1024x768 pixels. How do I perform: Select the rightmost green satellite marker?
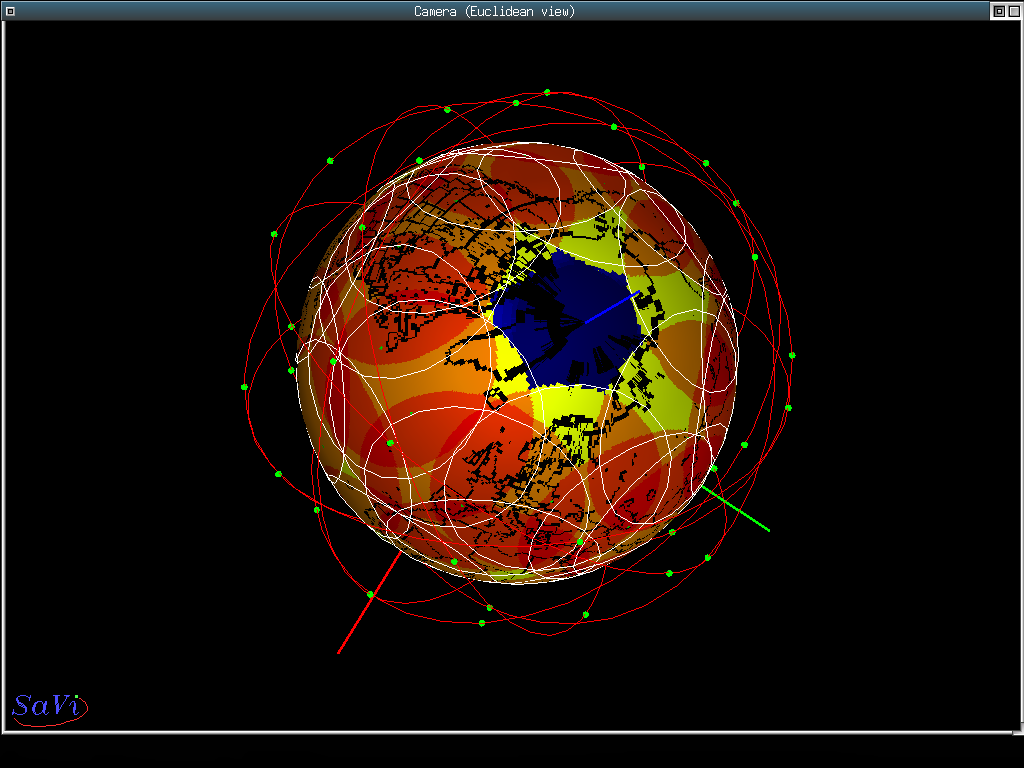coord(792,355)
